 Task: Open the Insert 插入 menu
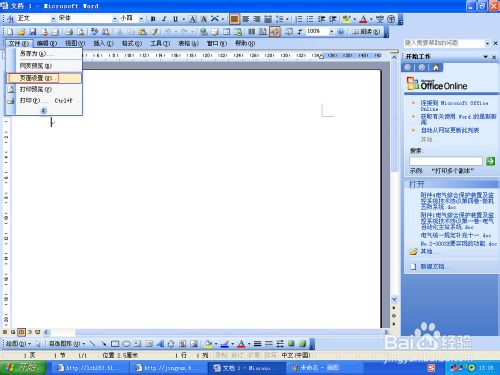coord(103,43)
